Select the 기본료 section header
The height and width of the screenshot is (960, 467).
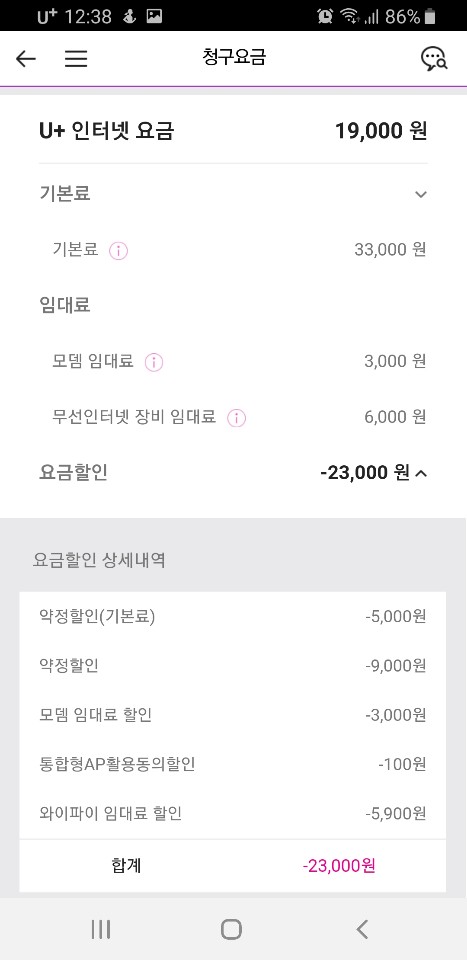click(x=233, y=194)
